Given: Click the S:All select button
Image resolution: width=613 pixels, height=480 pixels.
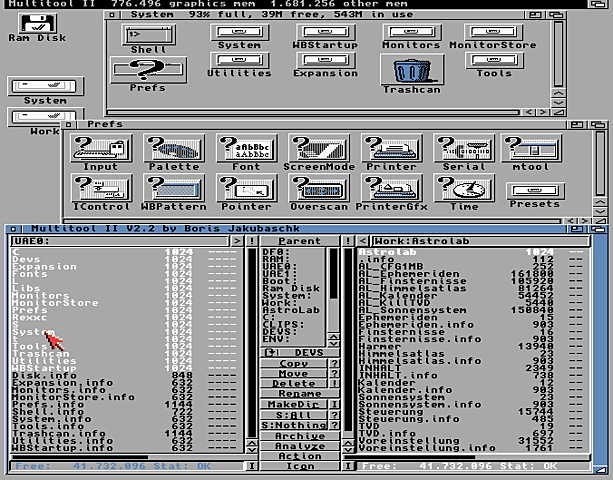Looking at the screenshot, I should [294, 415].
